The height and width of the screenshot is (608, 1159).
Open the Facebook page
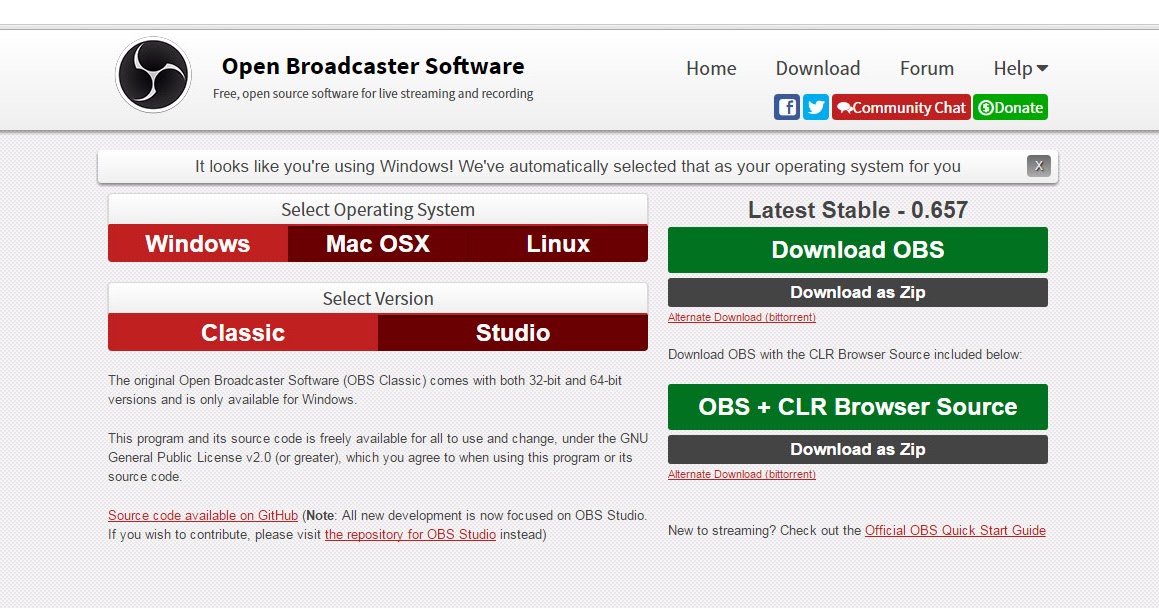pyautogui.click(x=786, y=106)
